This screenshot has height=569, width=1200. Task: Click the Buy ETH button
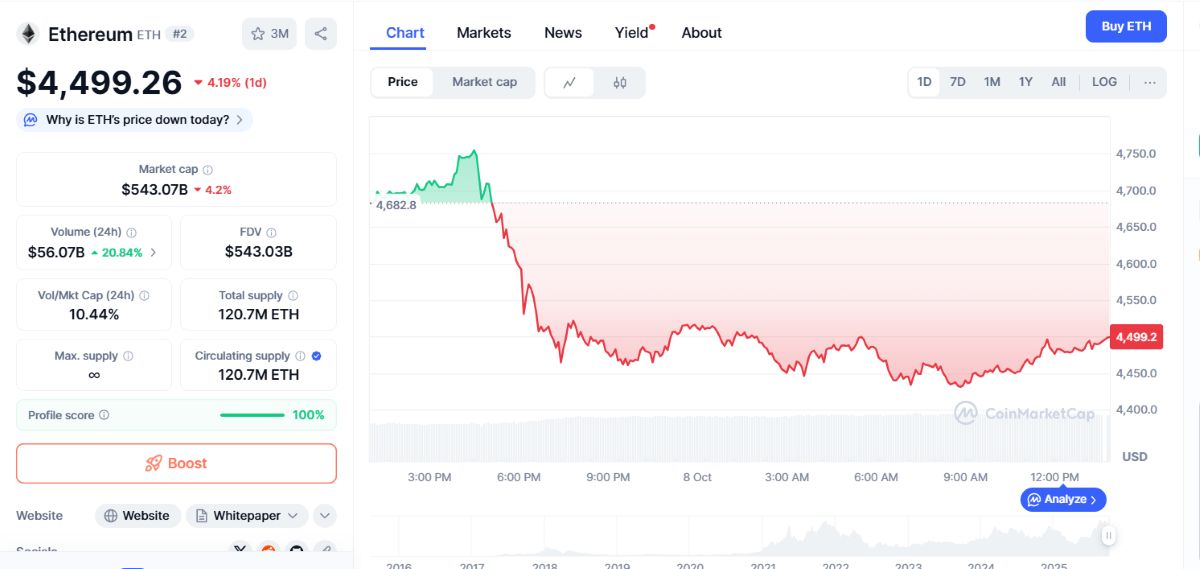(1126, 27)
